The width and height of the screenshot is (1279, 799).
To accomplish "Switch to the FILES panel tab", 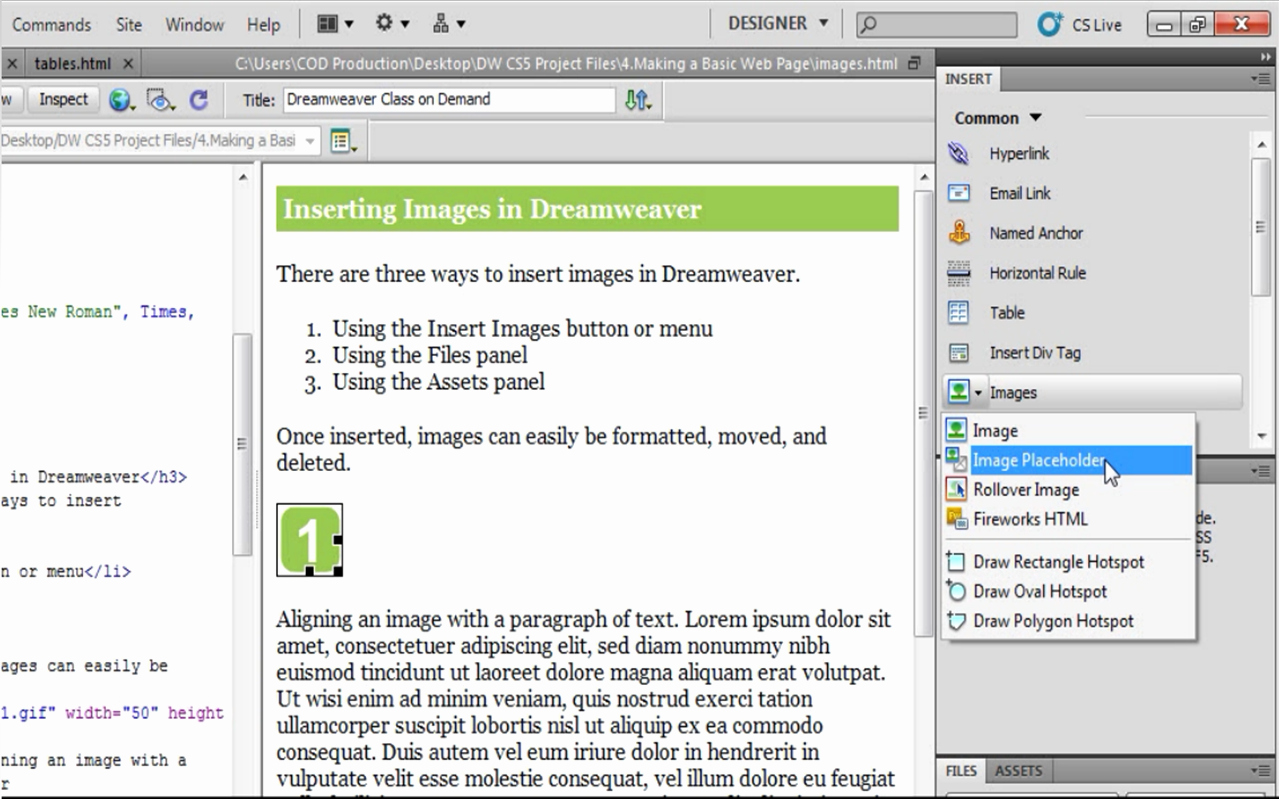I will (961, 771).
